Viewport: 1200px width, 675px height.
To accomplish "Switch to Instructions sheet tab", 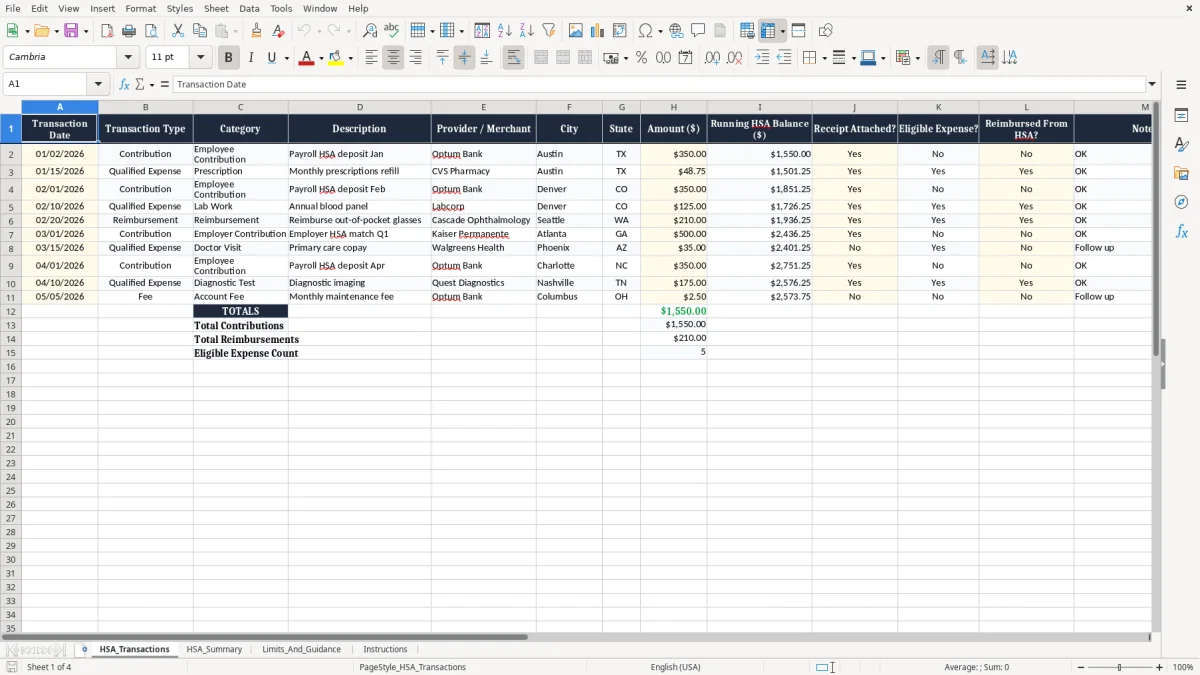I will 385,649.
